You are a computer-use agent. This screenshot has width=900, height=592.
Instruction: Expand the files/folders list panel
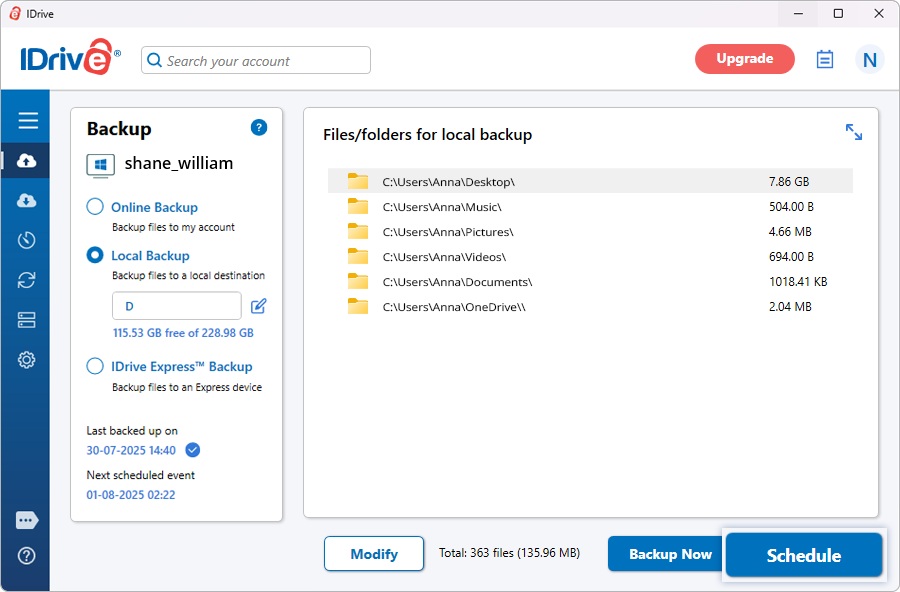(x=854, y=132)
